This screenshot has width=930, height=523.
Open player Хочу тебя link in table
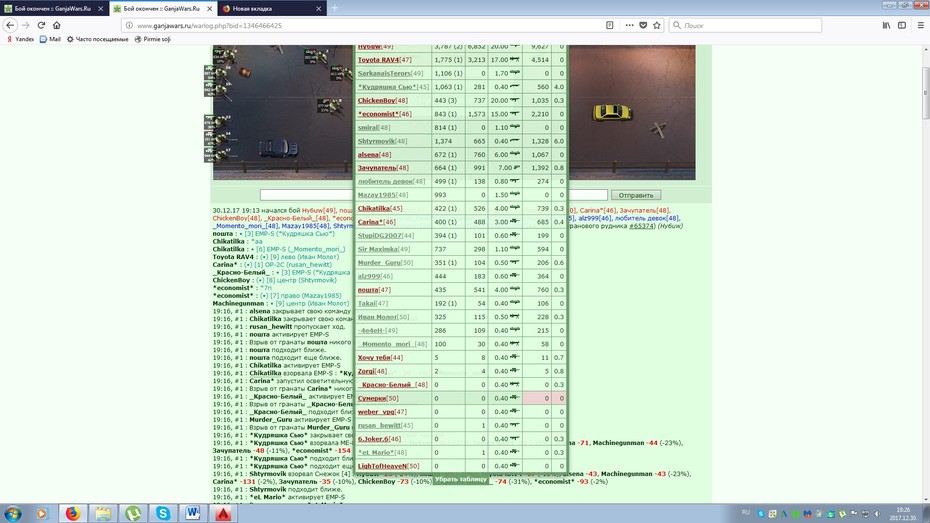[374, 358]
